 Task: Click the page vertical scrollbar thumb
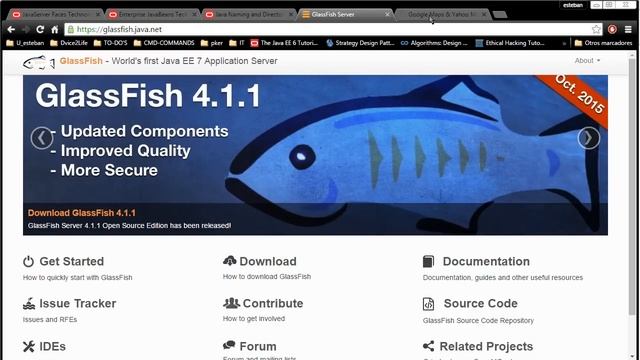pyautogui.click(x=632, y=186)
